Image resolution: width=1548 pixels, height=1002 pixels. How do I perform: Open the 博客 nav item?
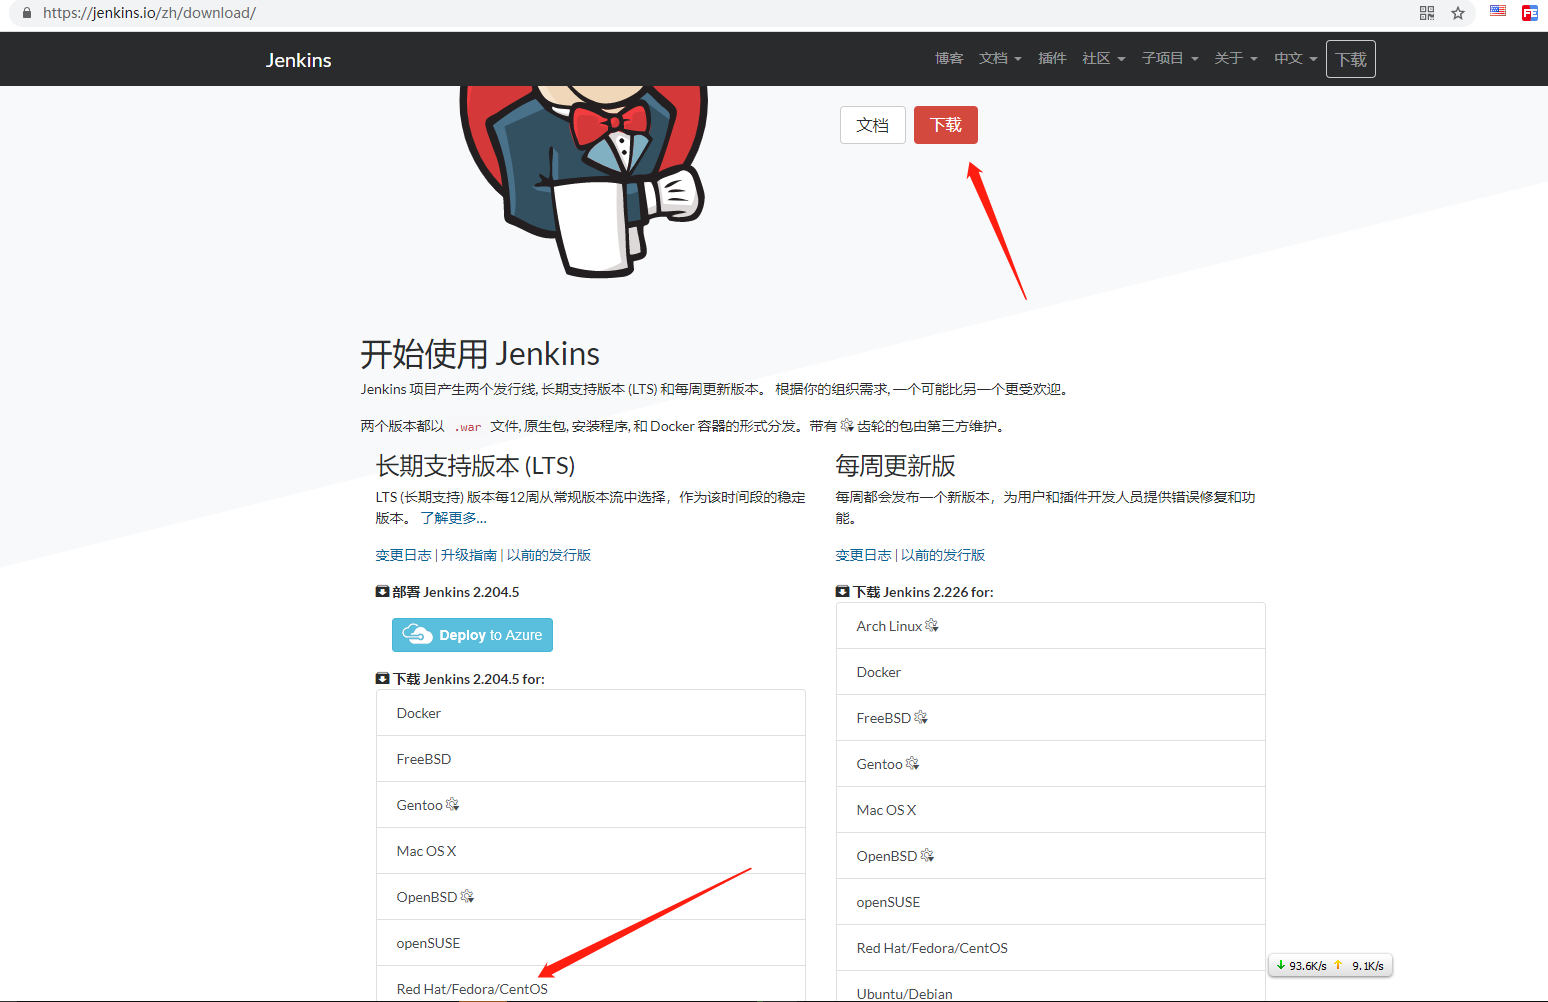coord(949,58)
